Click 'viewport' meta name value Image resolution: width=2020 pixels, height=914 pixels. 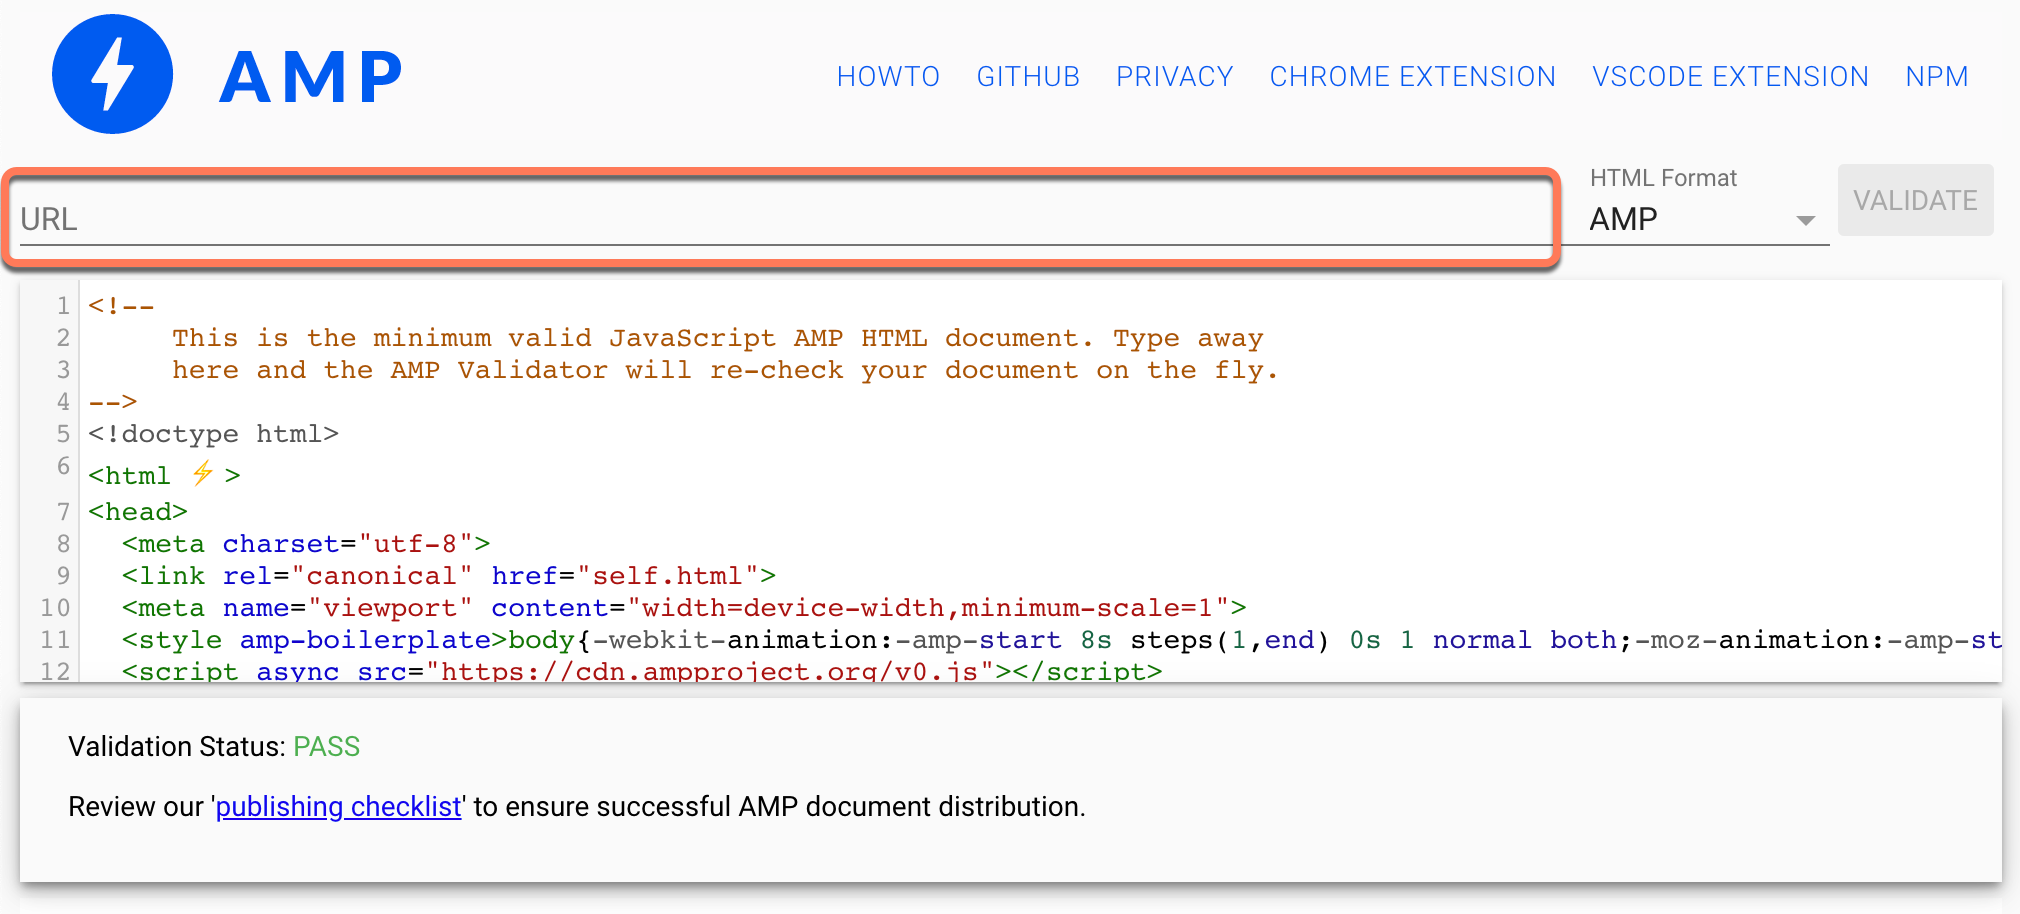(x=390, y=608)
